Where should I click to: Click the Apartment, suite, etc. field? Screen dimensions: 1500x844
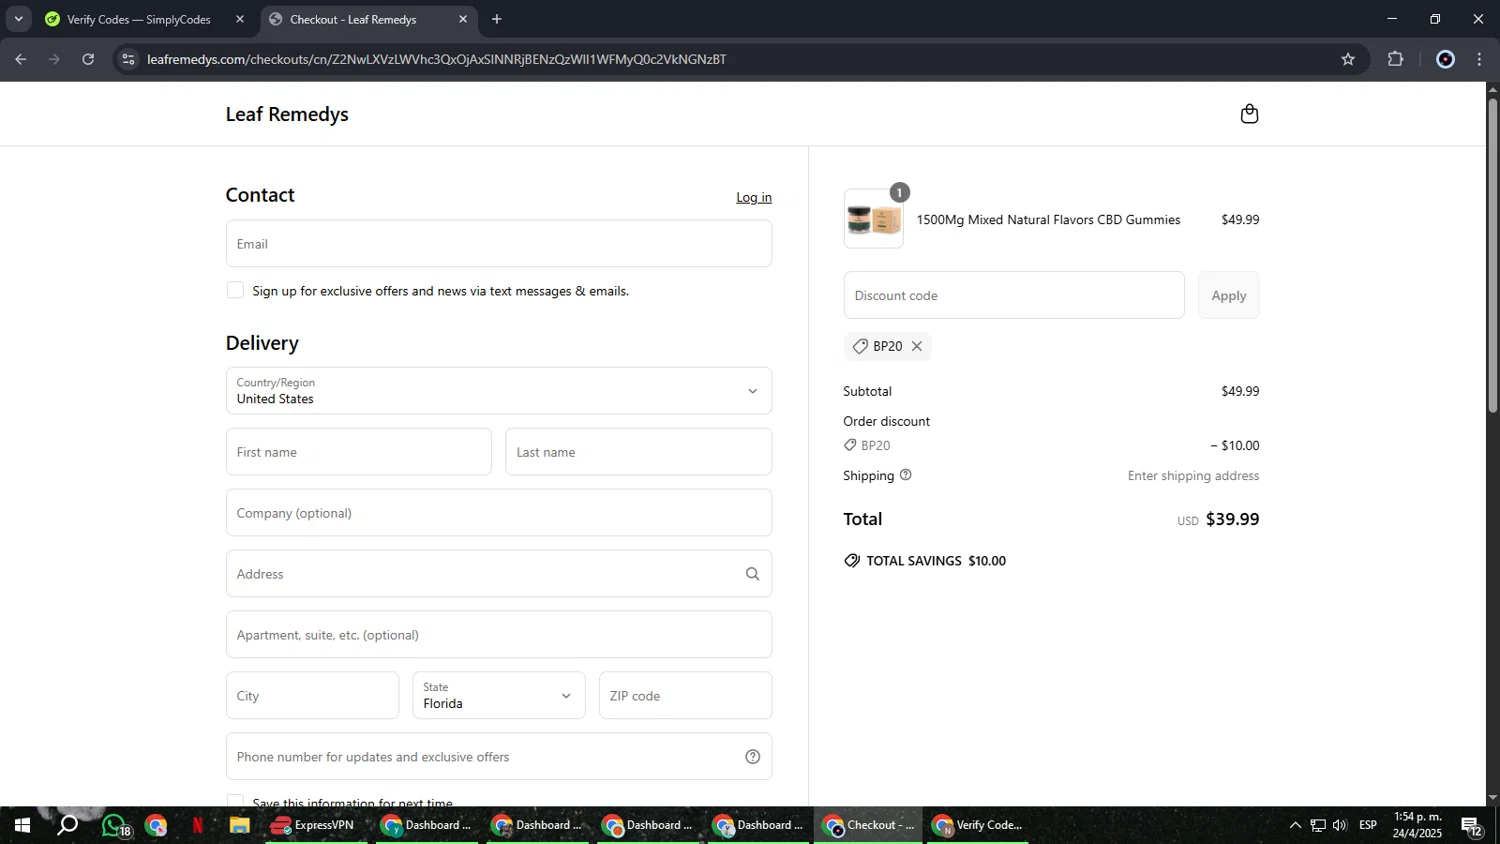point(499,635)
